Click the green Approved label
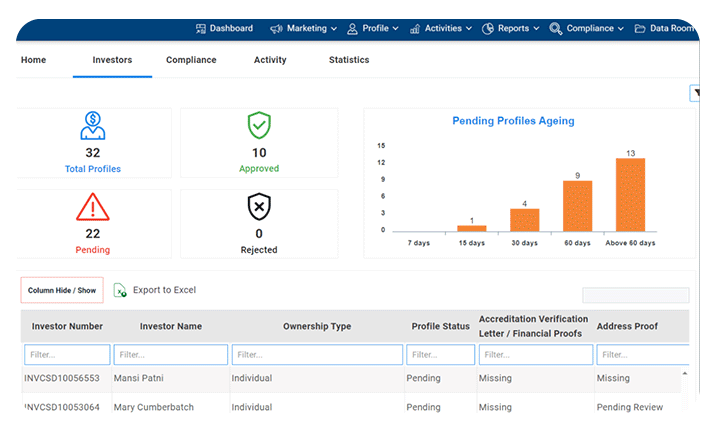721x432 pixels. [259, 168]
